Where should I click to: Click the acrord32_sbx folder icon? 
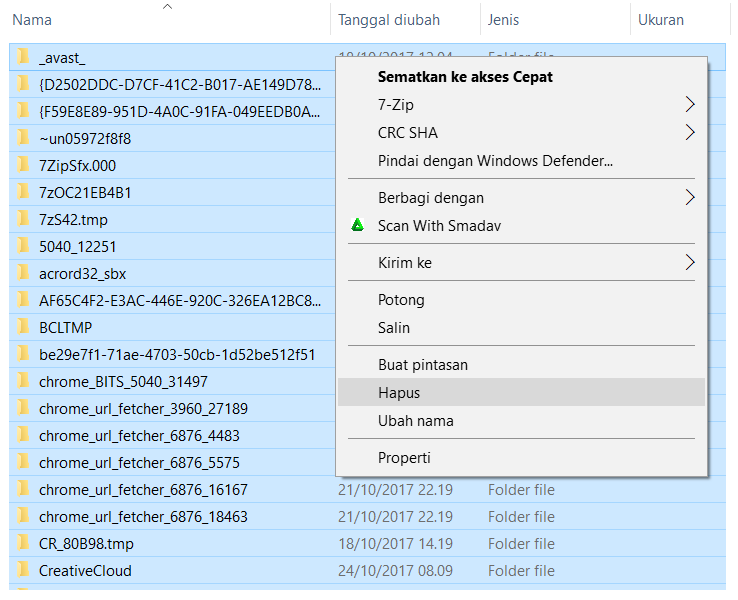[24, 274]
